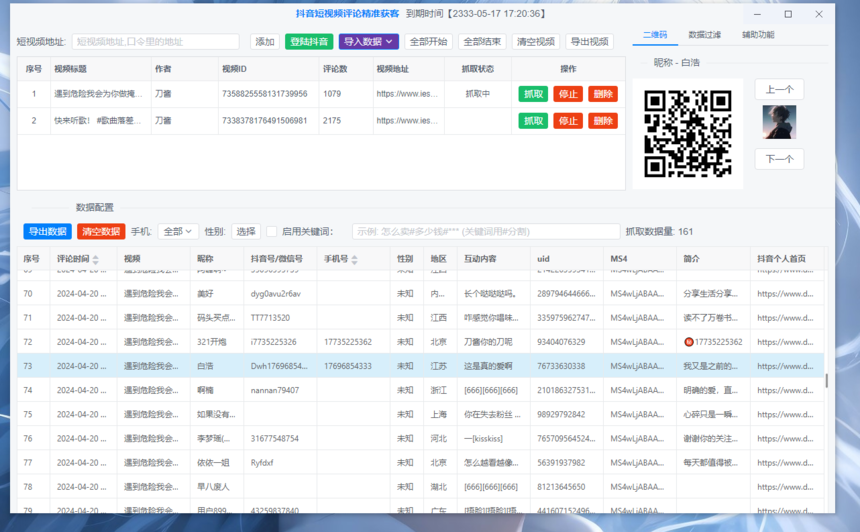
Task: Switch to the 二维码 tab
Action: (x=655, y=35)
